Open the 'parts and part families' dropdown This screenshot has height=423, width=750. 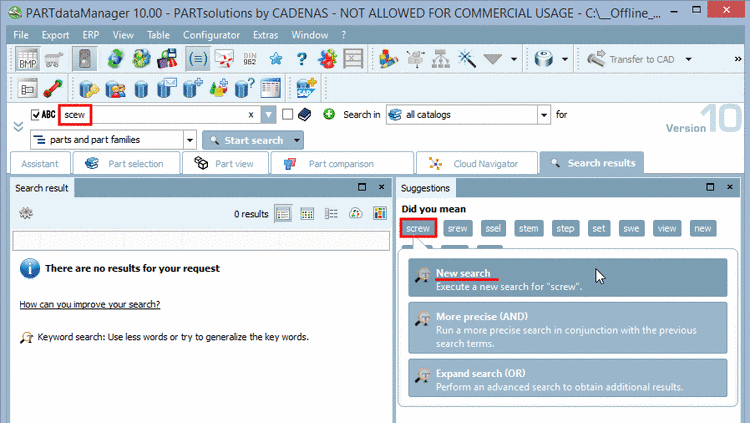[190, 140]
